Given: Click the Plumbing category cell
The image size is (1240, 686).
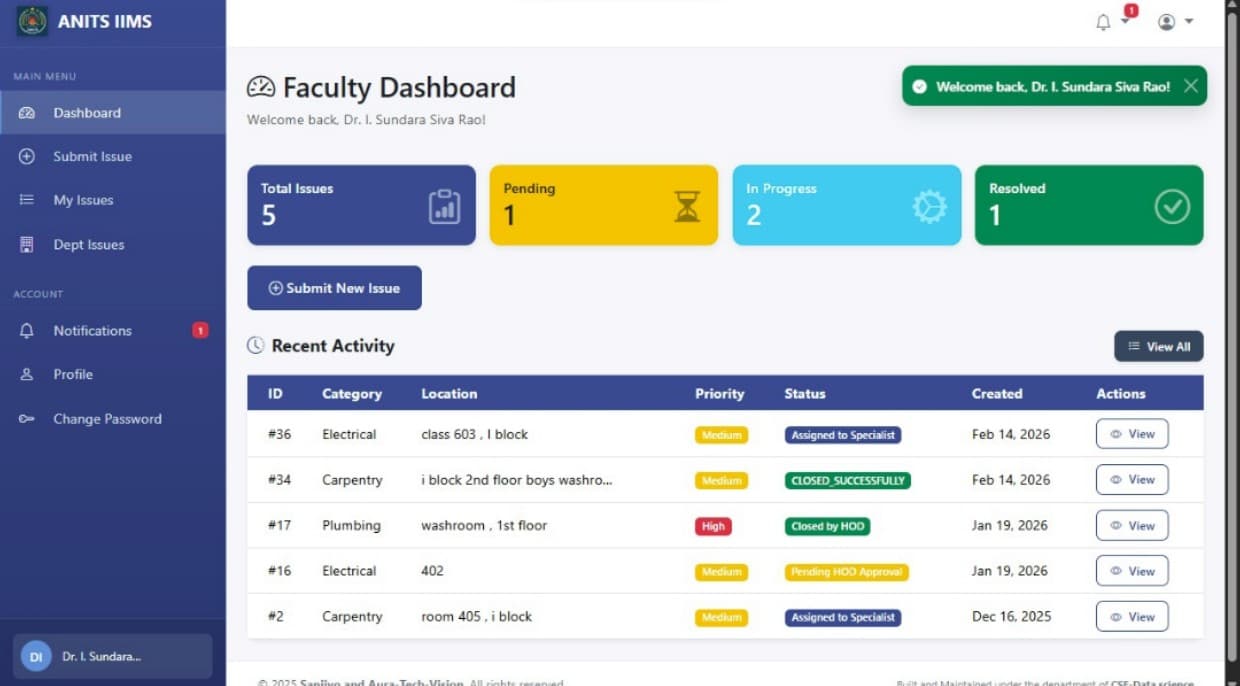Looking at the screenshot, I should click(x=351, y=525).
